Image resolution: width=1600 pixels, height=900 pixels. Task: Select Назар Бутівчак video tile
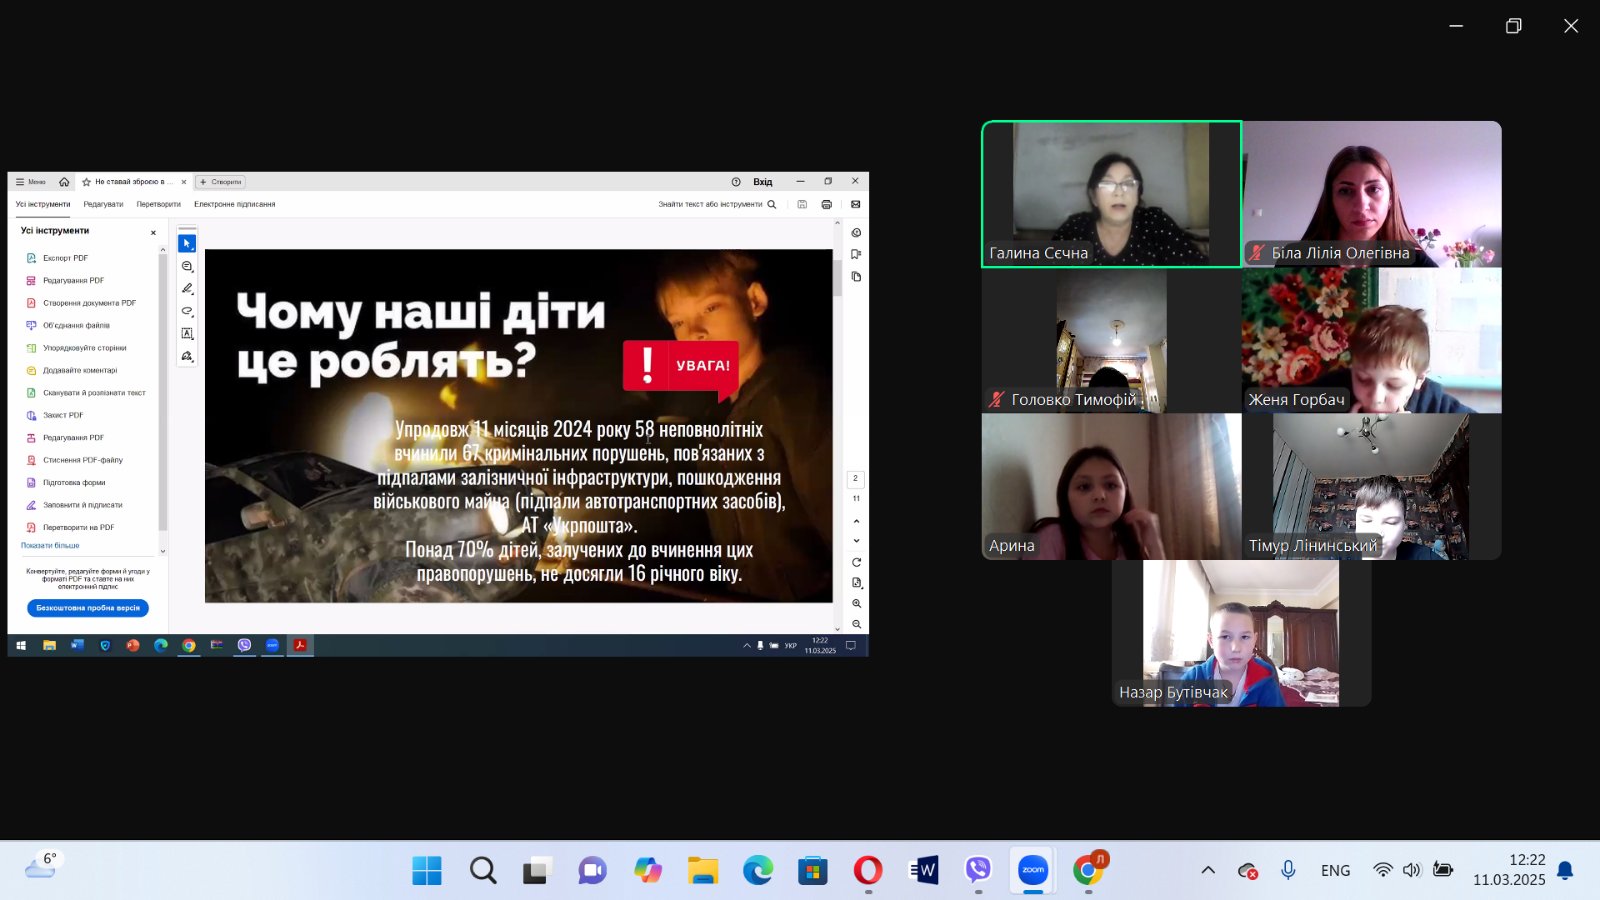click(1241, 633)
